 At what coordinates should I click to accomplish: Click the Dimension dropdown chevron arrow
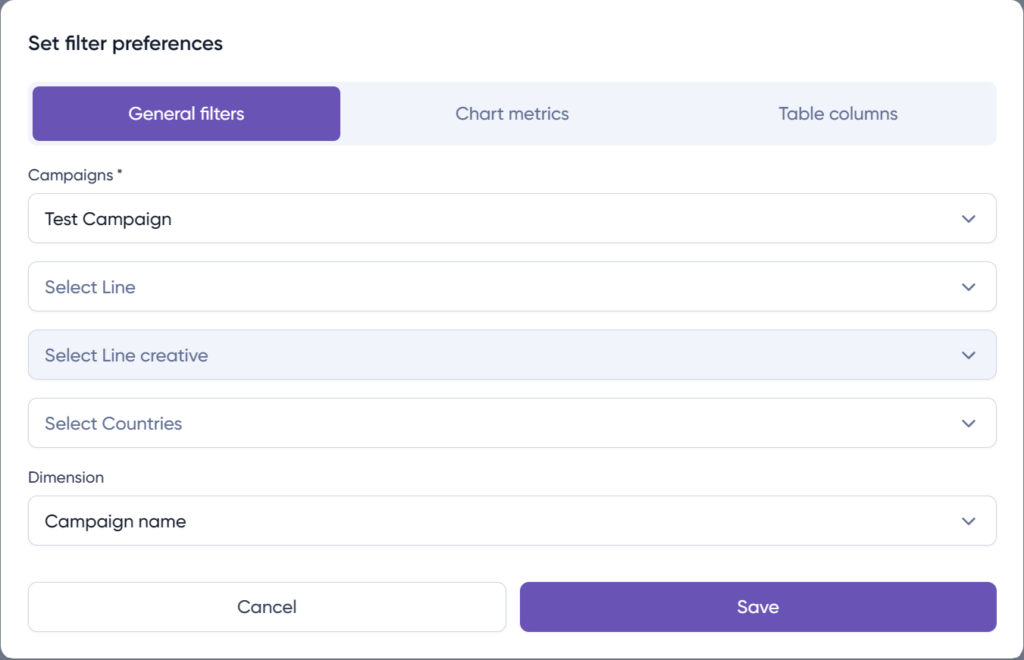tap(967, 521)
